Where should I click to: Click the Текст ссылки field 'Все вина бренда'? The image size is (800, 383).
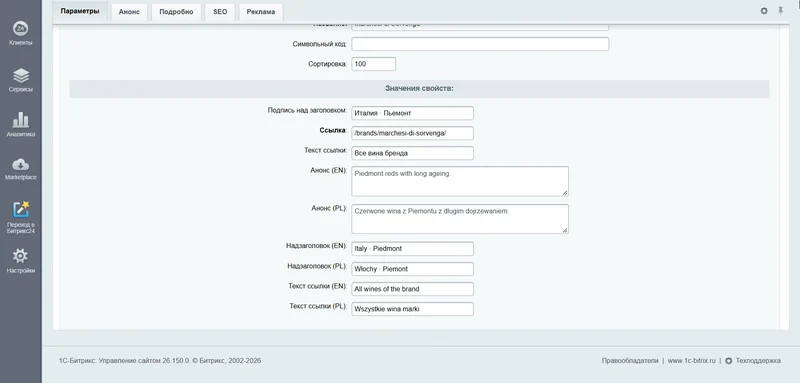(x=412, y=153)
